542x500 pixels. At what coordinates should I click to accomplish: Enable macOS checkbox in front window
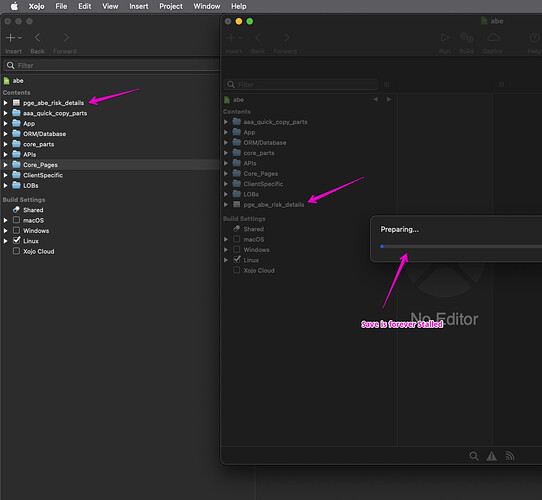click(x=236, y=239)
